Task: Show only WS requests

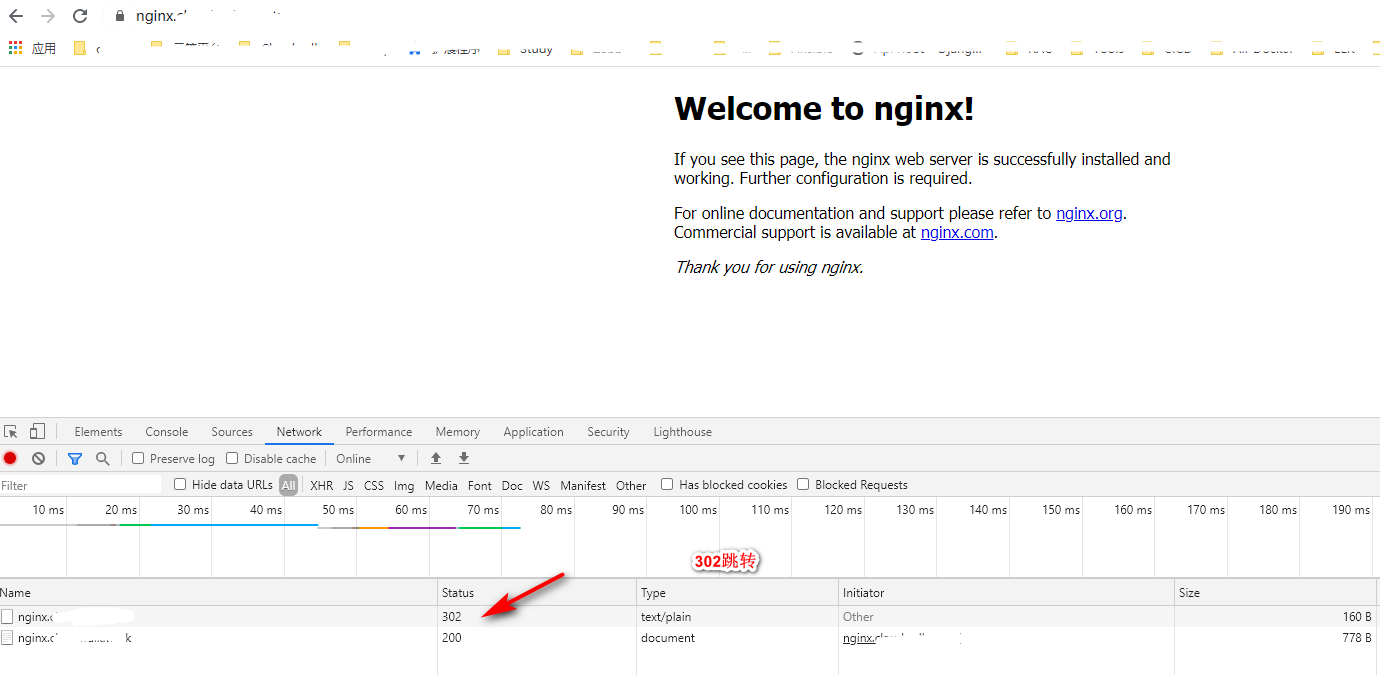Action: click(541, 485)
